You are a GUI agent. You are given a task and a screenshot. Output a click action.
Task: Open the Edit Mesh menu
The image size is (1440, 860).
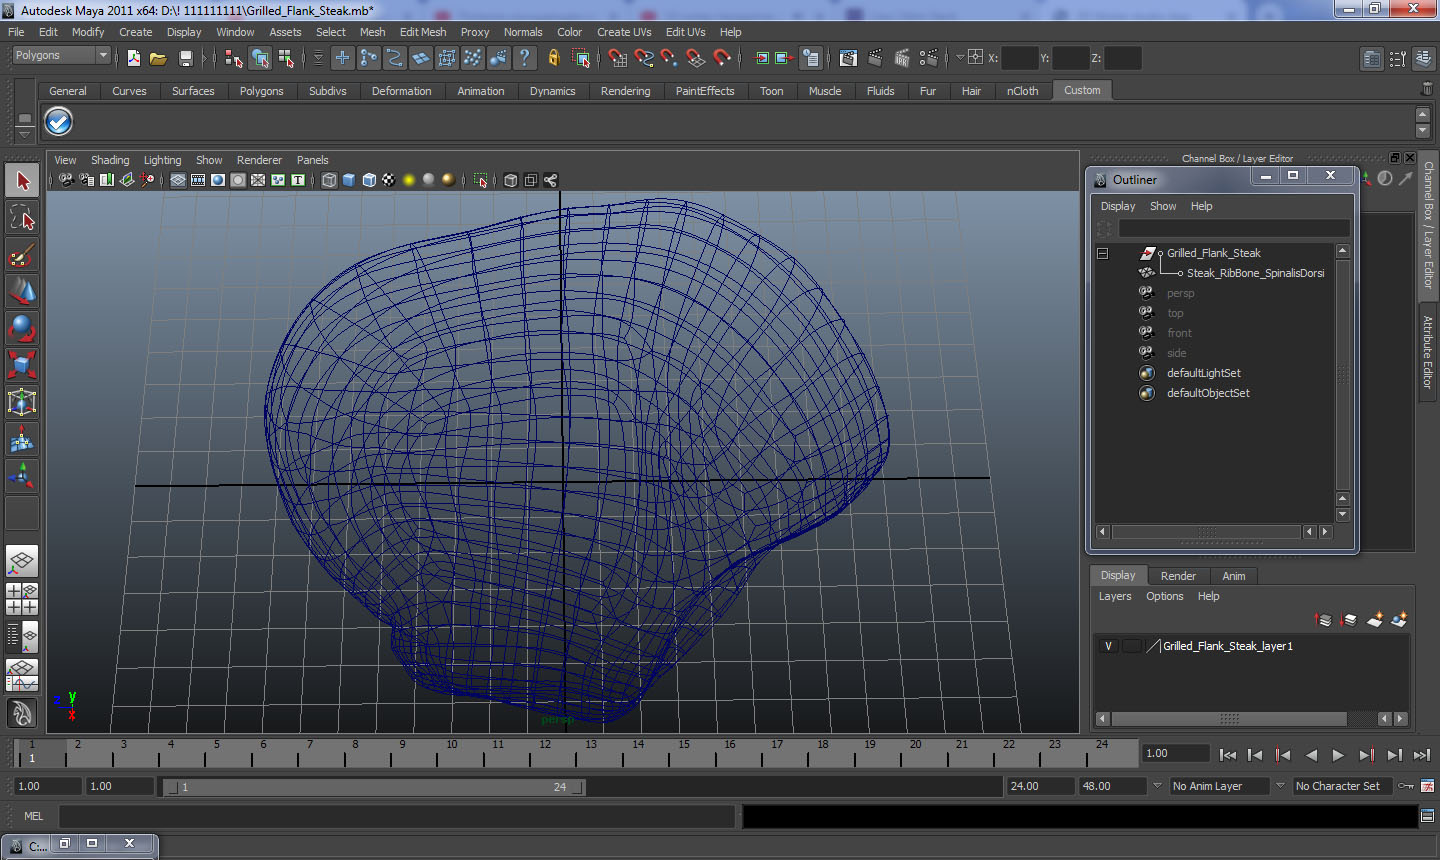pos(422,32)
